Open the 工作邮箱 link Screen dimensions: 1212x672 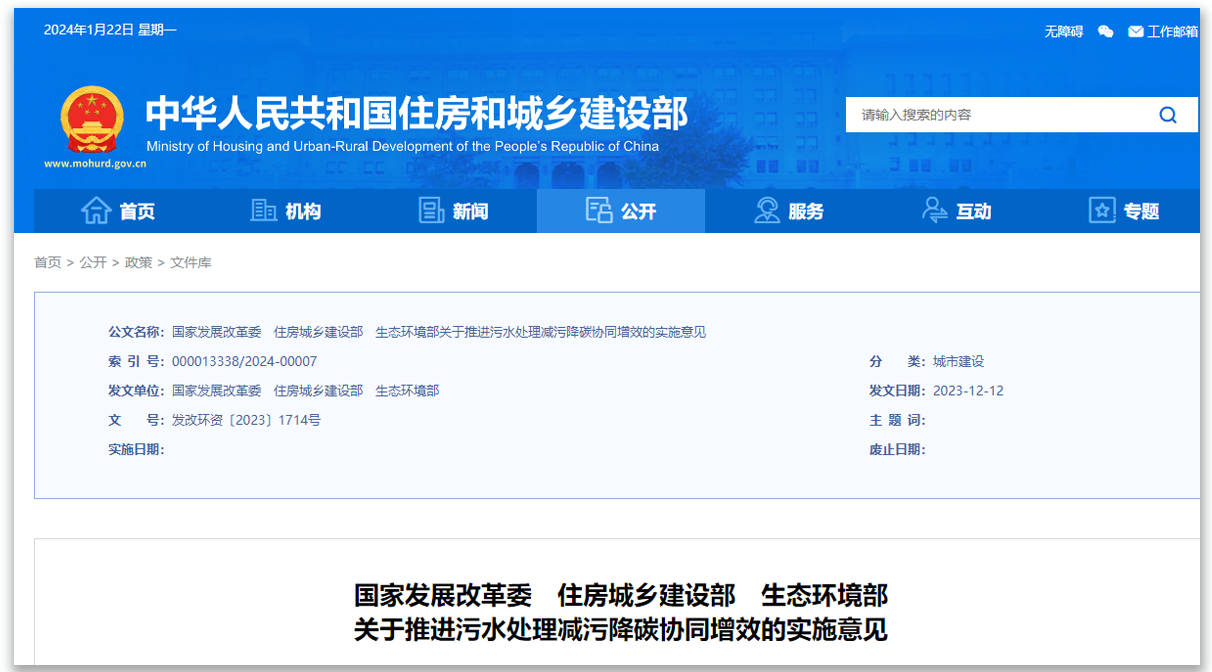pyautogui.click(x=1173, y=31)
